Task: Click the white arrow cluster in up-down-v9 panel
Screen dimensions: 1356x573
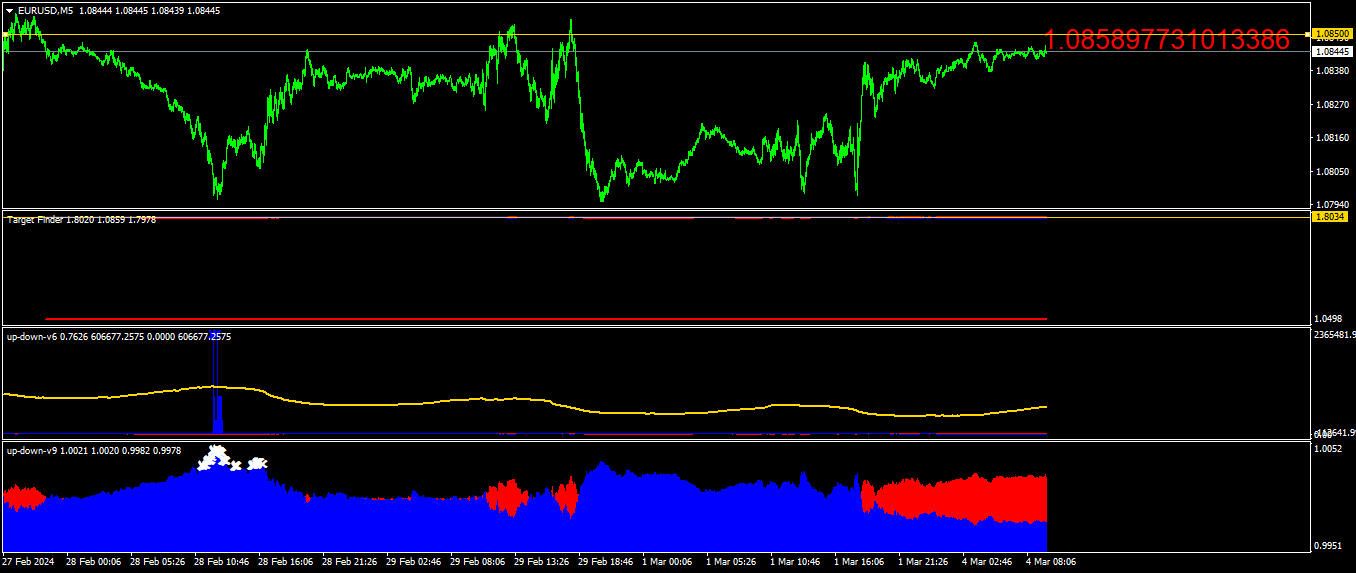Action: click(x=232, y=459)
